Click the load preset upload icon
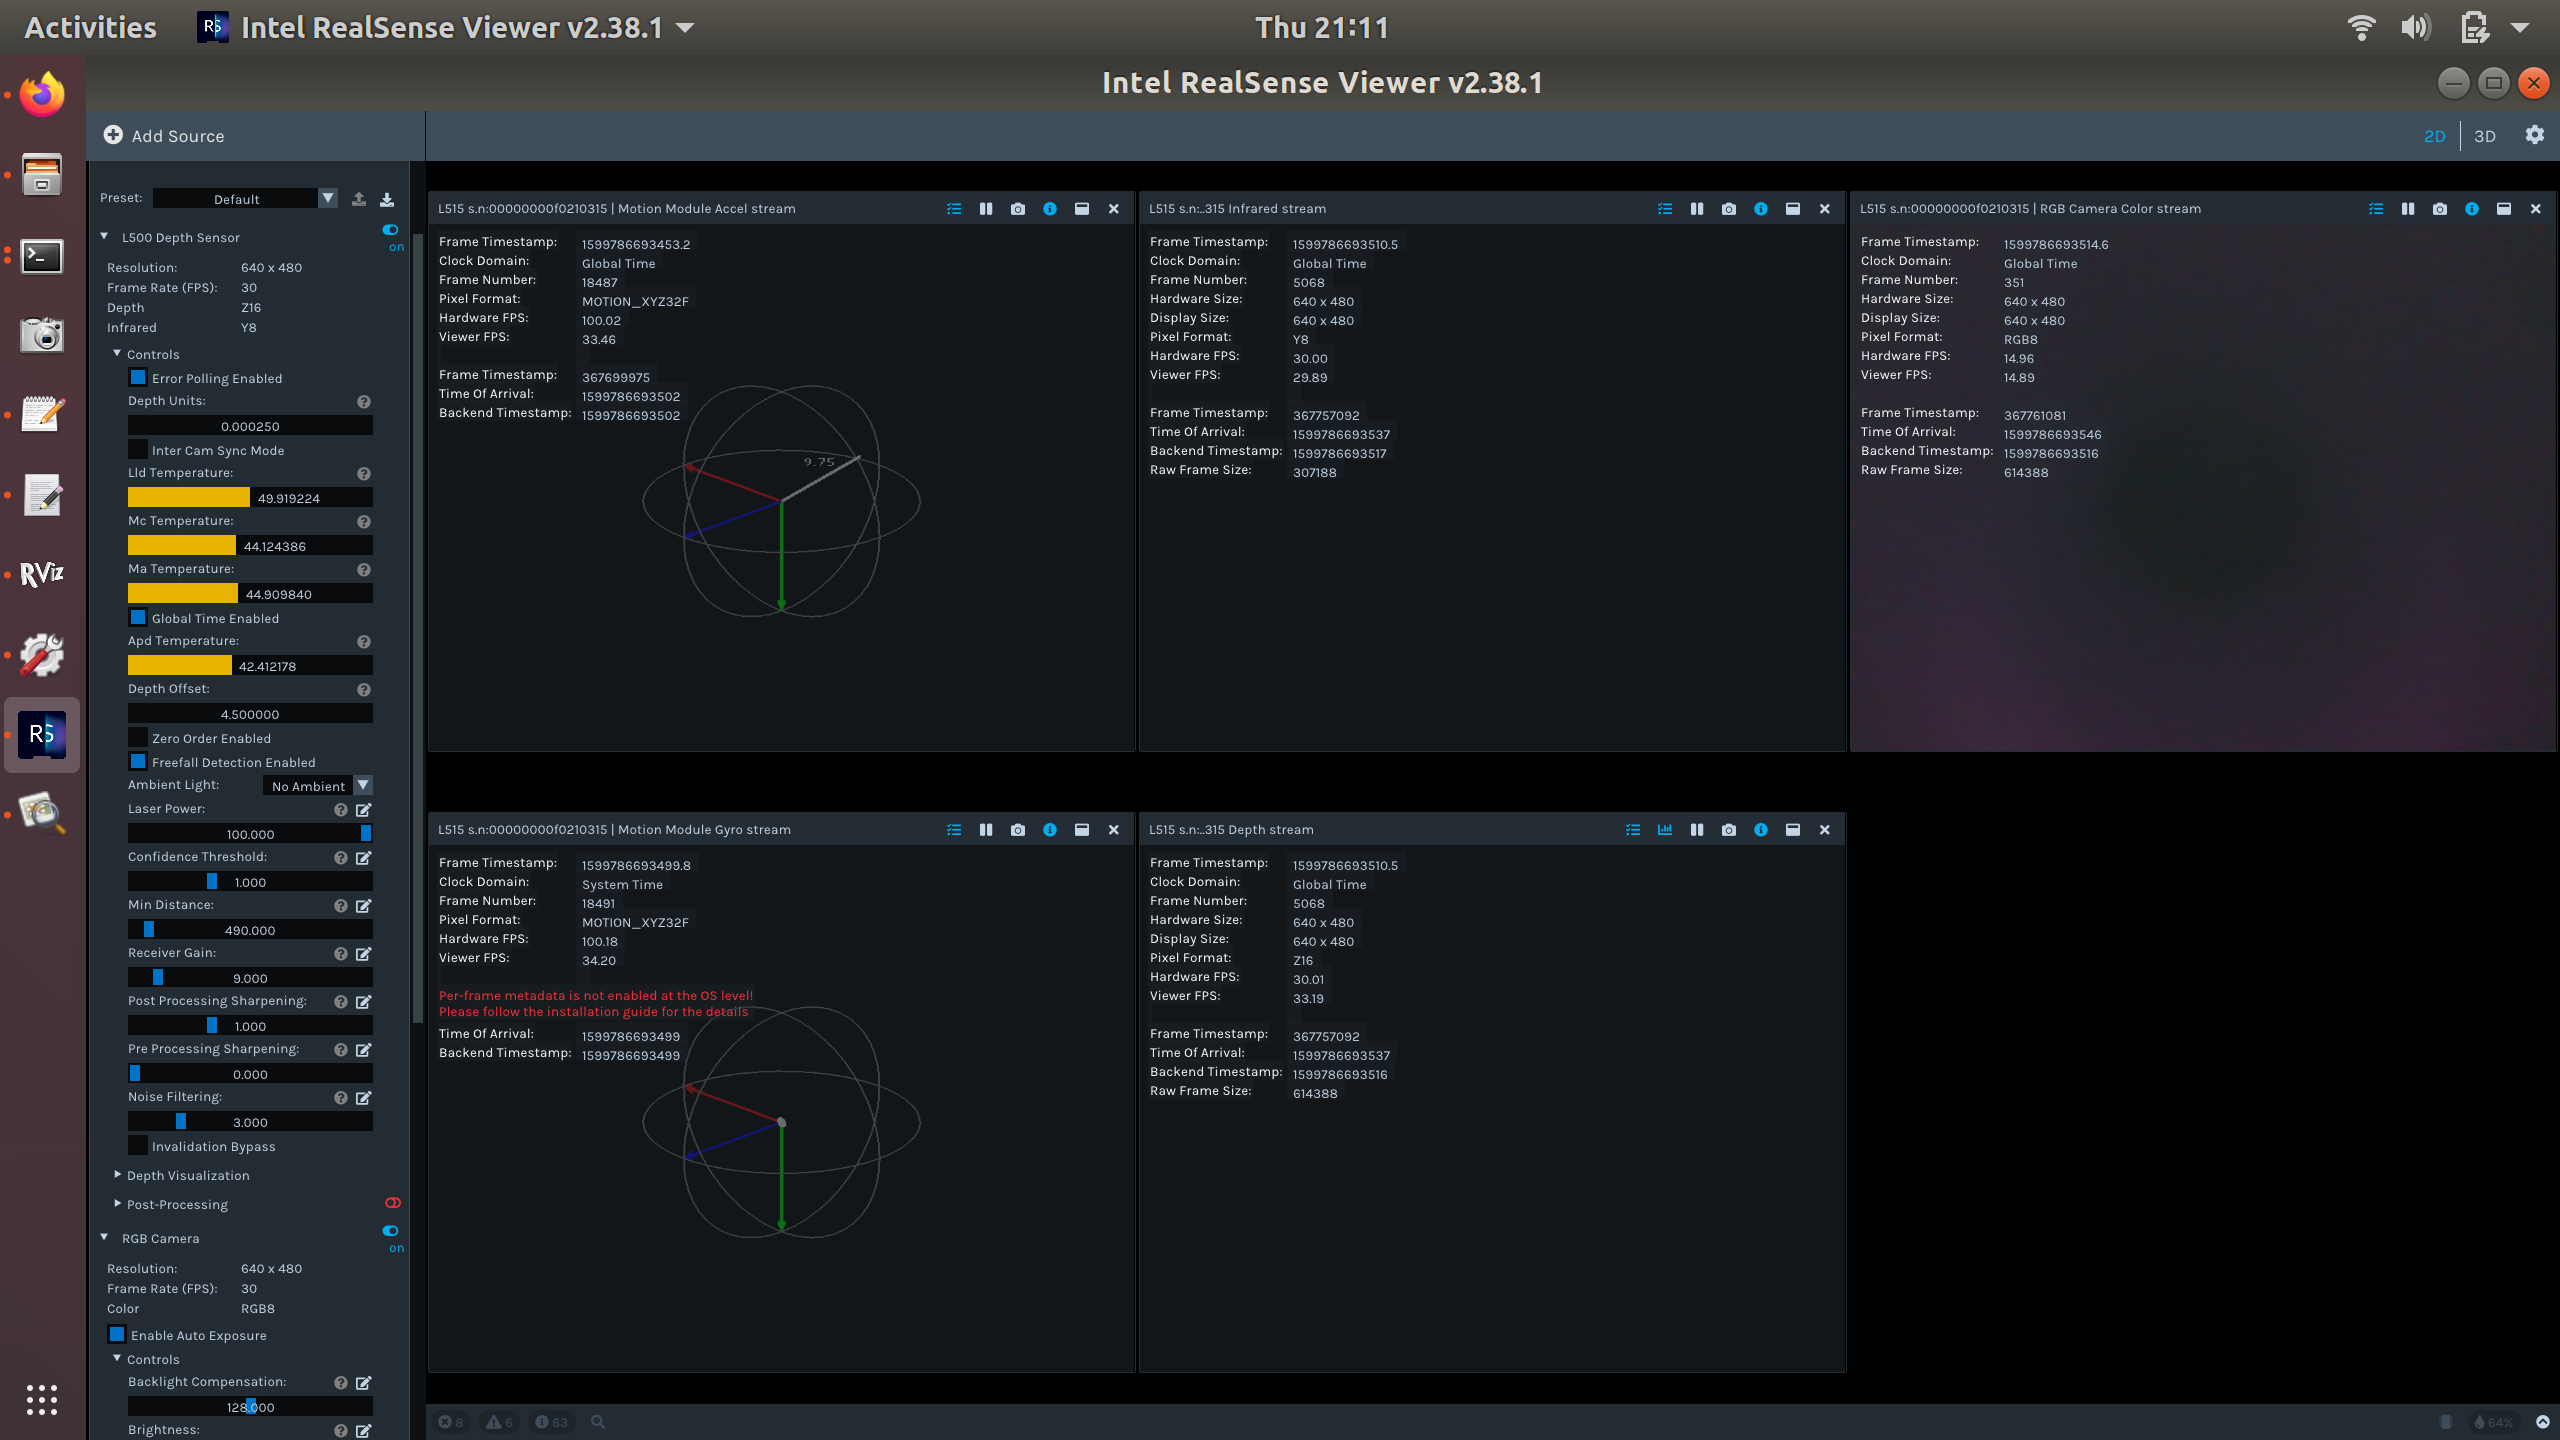The width and height of the screenshot is (2560, 1440). click(359, 199)
